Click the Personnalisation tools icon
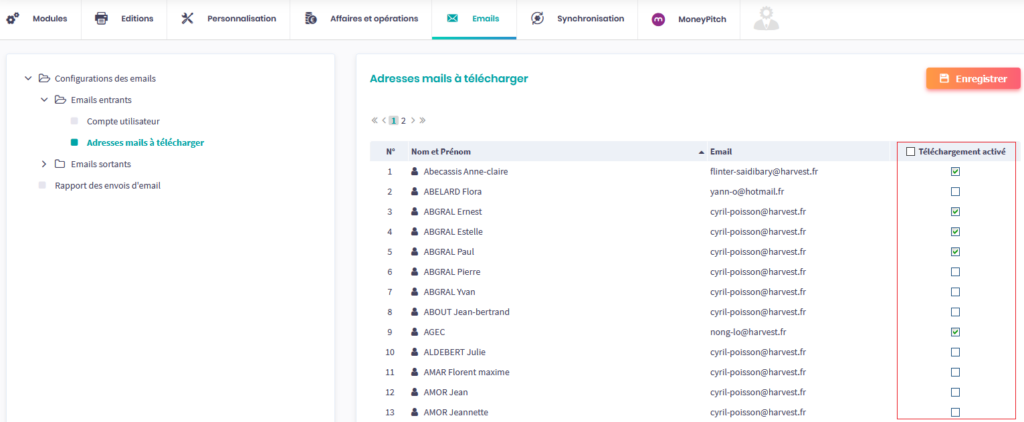1024x422 pixels. pos(188,19)
